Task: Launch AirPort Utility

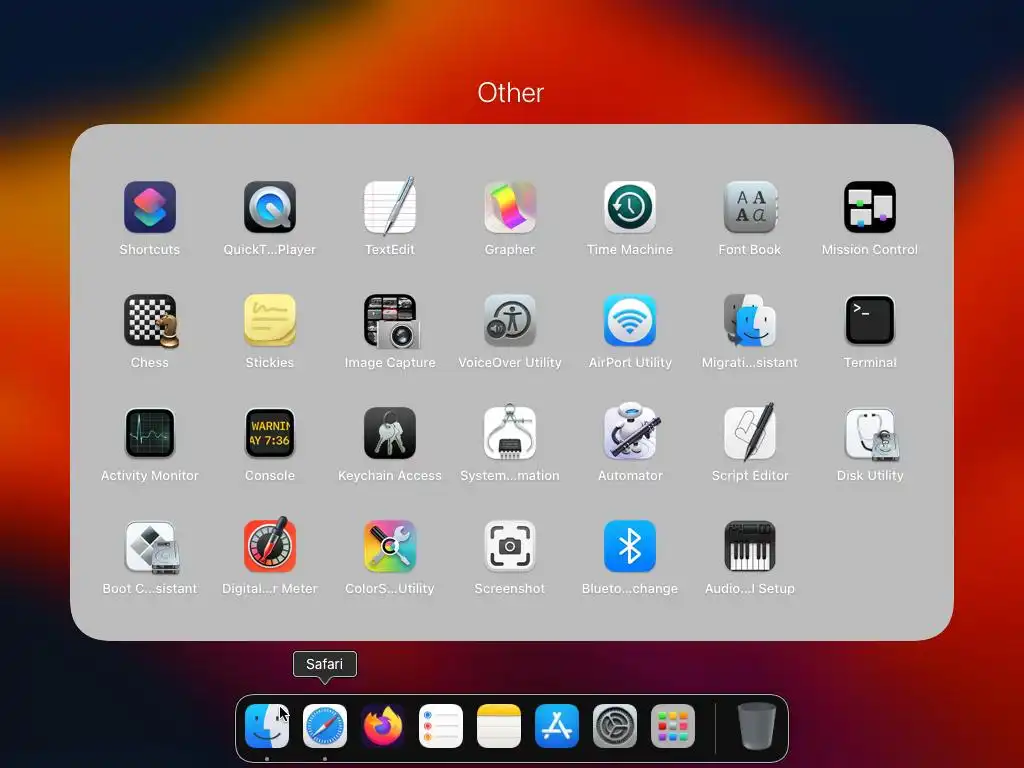Action: (630, 320)
